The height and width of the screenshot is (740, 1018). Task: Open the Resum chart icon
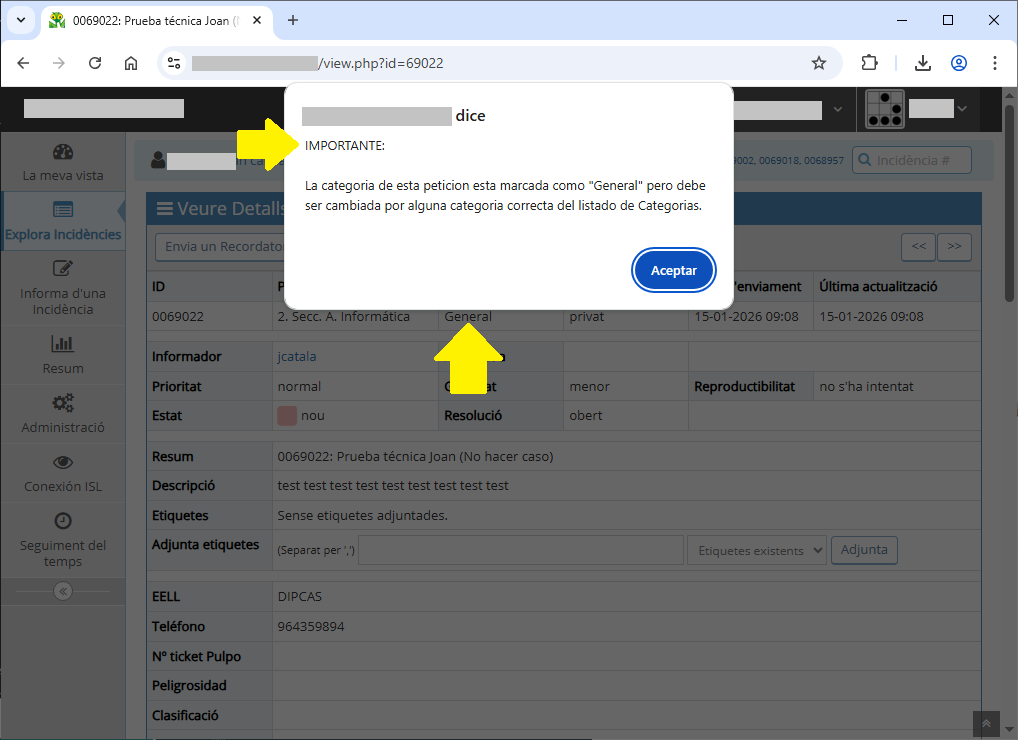[x=63, y=345]
